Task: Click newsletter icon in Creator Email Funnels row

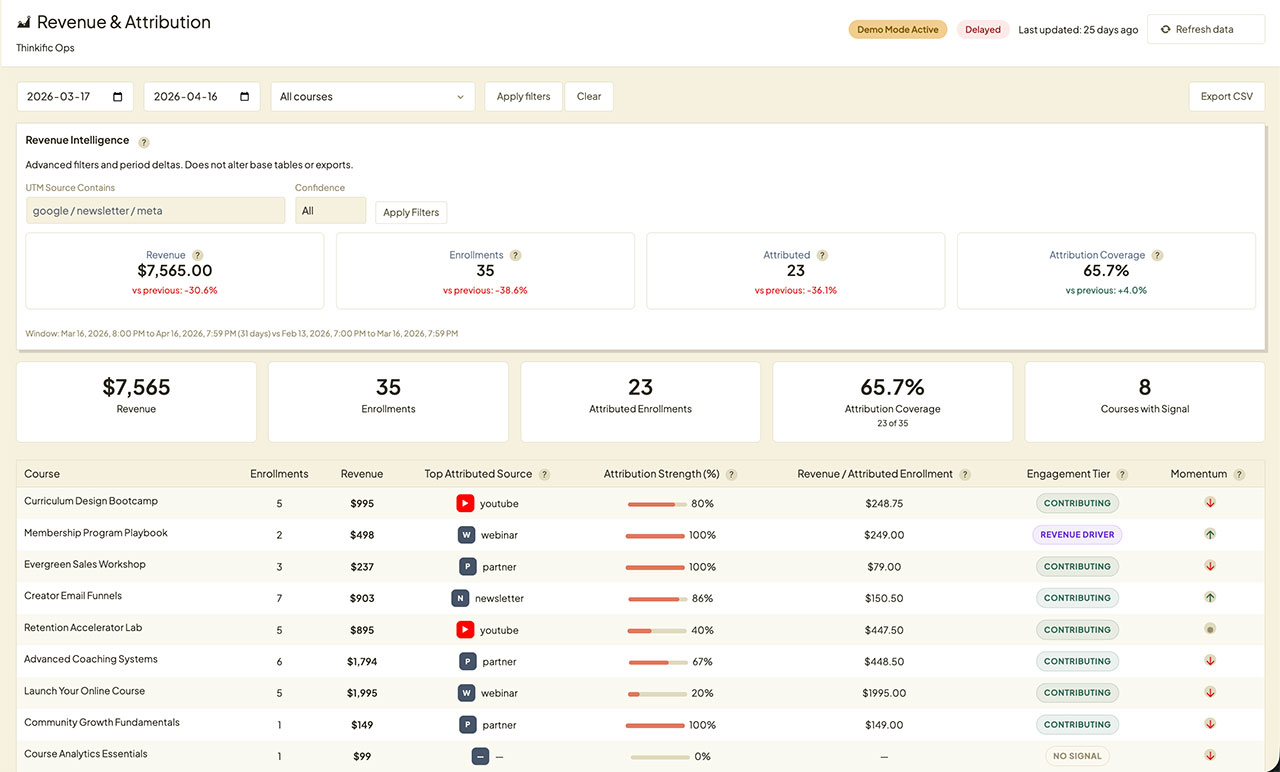Action: 460,598
